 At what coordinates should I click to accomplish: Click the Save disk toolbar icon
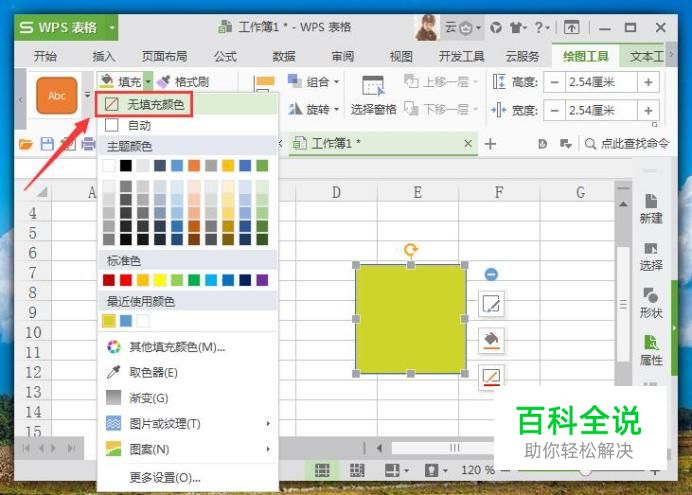(x=47, y=144)
